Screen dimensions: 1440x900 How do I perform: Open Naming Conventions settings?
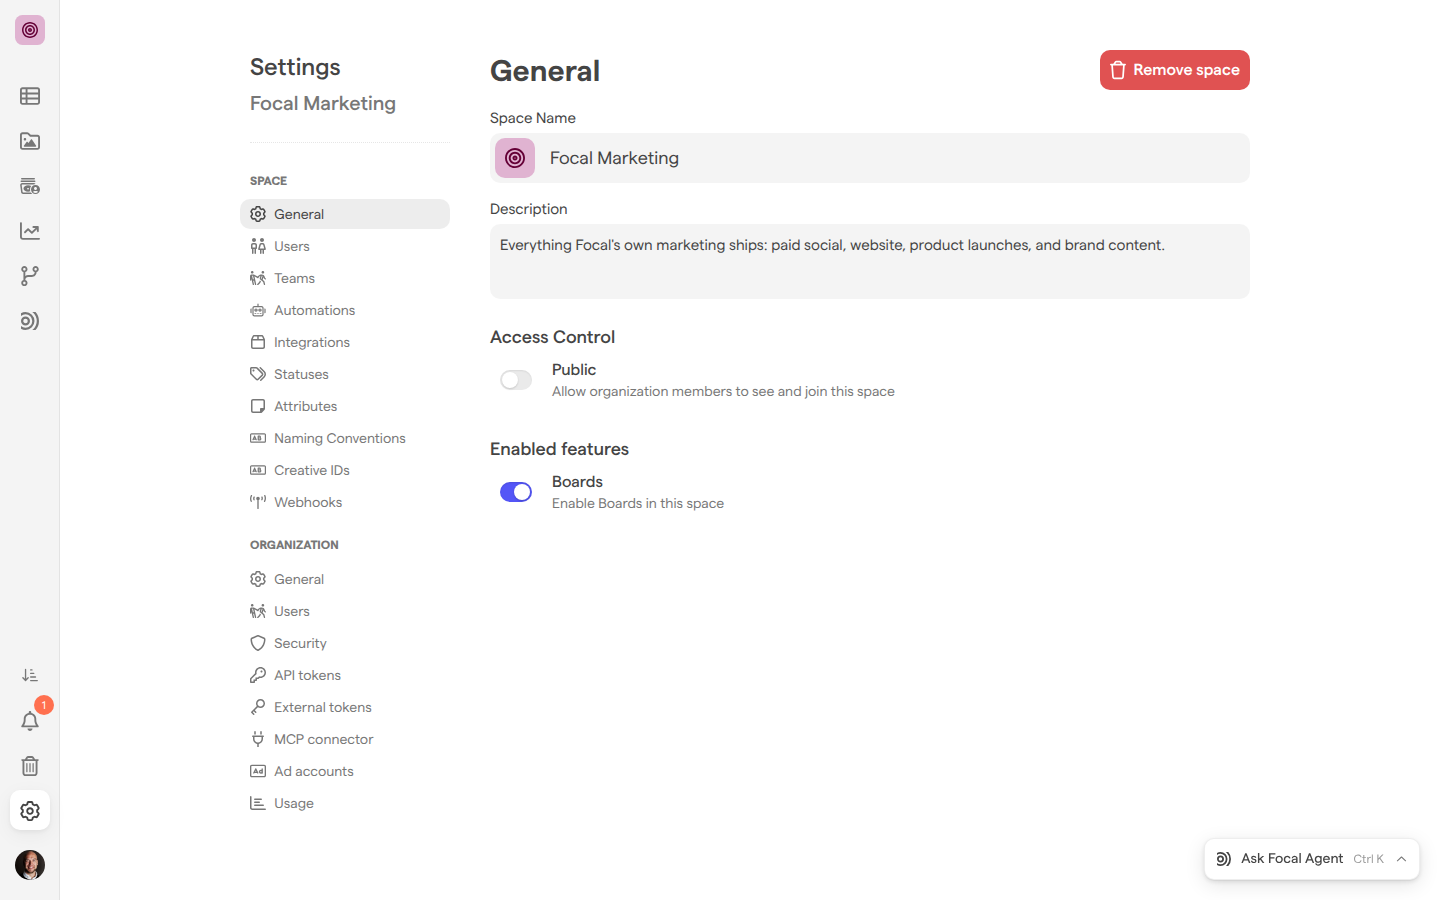pyautogui.click(x=345, y=438)
